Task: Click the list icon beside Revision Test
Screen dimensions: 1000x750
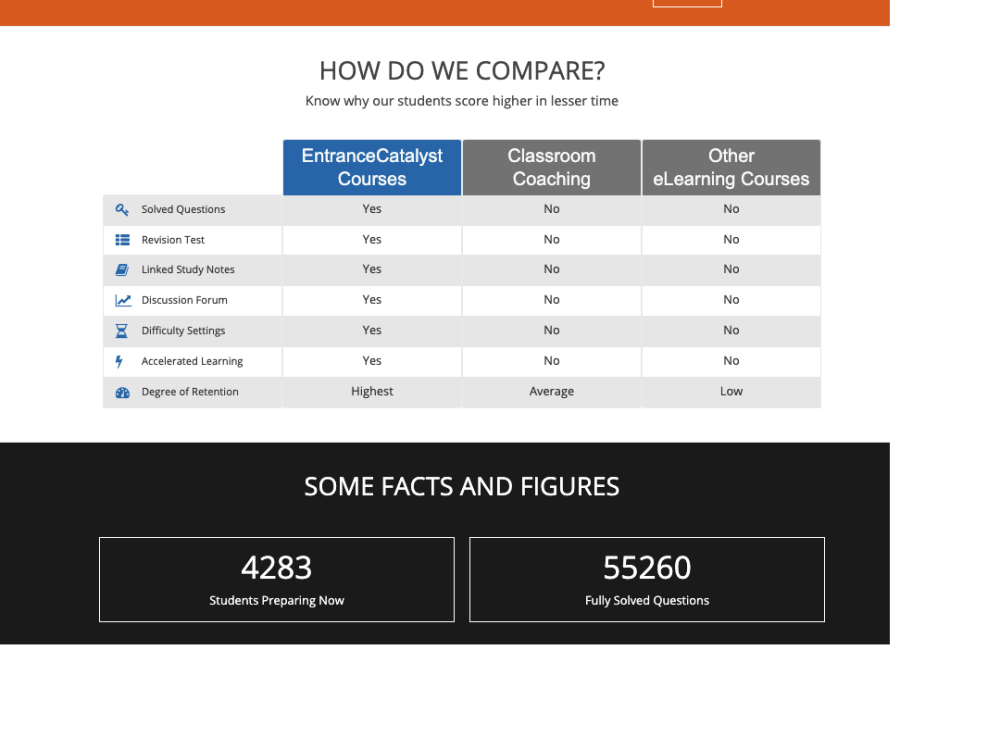Action: coord(122,240)
